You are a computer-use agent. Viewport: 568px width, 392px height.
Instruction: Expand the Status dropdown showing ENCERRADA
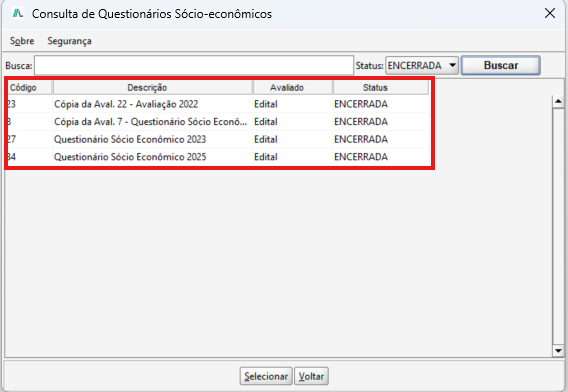[x=422, y=66]
